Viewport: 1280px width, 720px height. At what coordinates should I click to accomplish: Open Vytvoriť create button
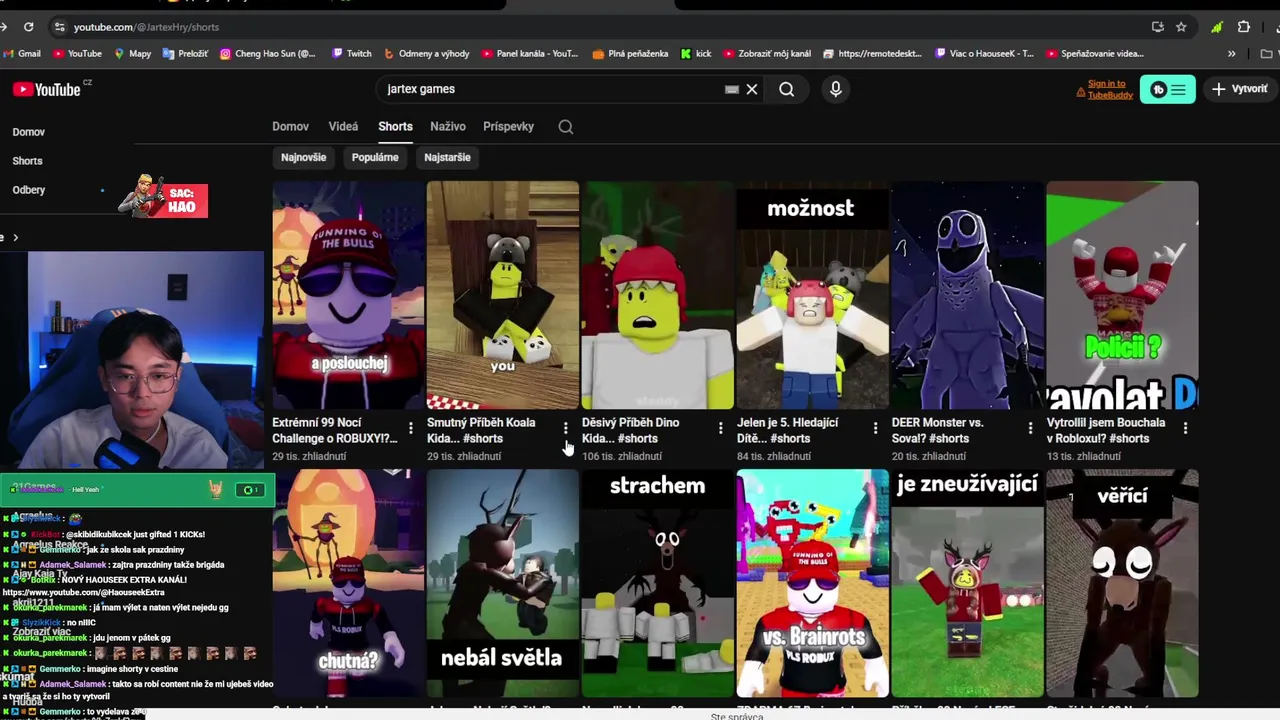[x=1240, y=89]
